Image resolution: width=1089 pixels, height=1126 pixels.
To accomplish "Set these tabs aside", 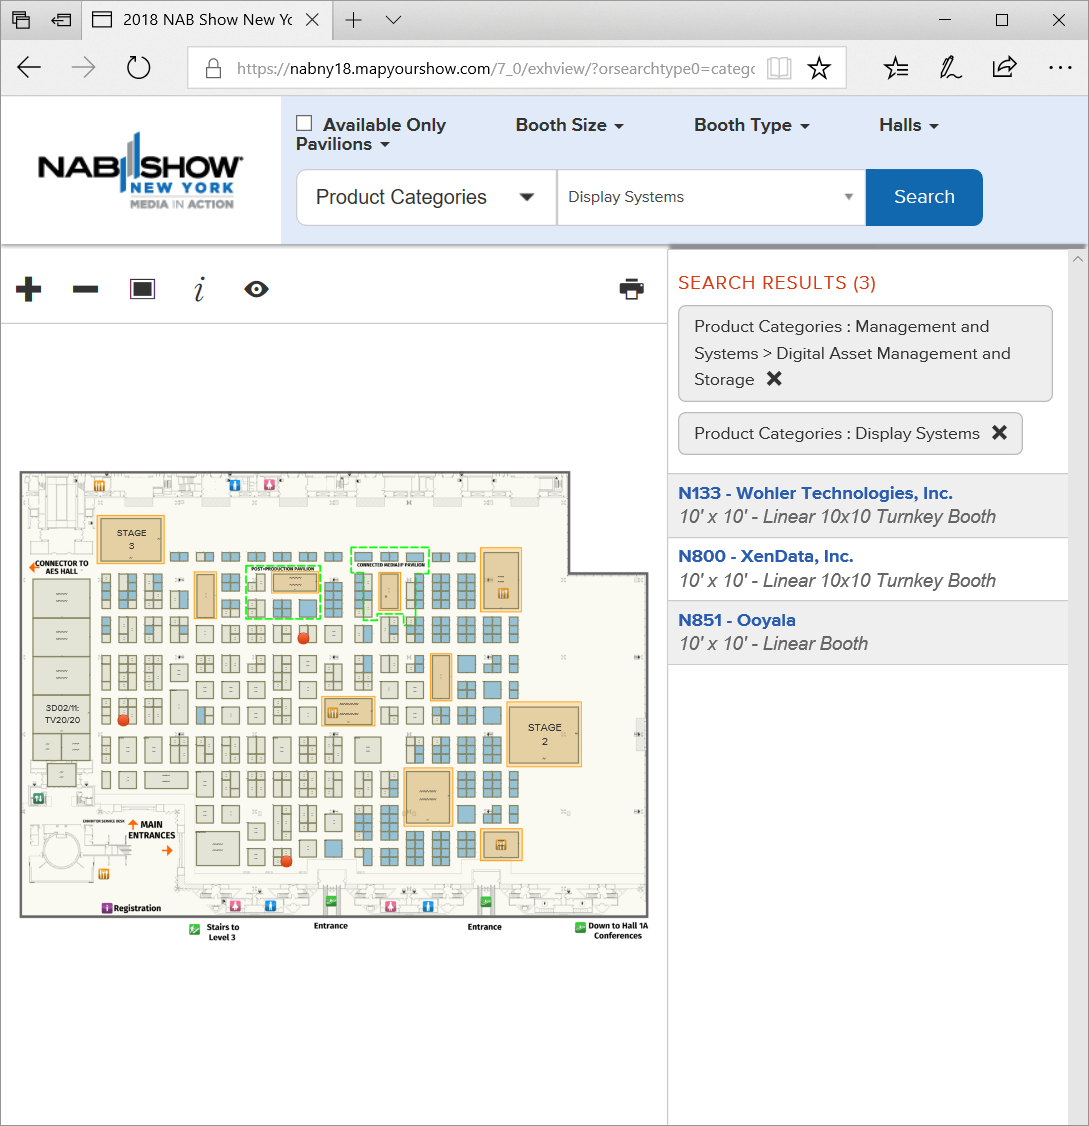I will click(61, 20).
